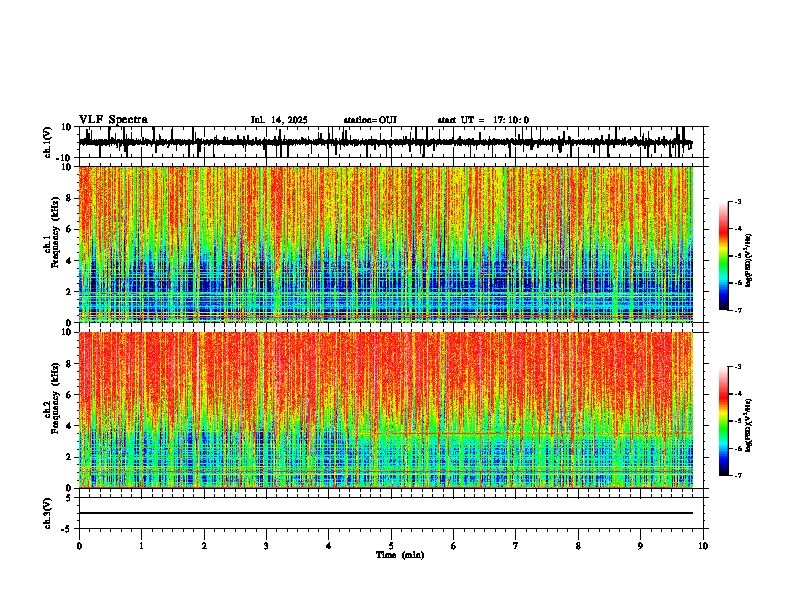Click the time axis tick label "1"
The height and width of the screenshot is (612, 792).
click(141, 546)
